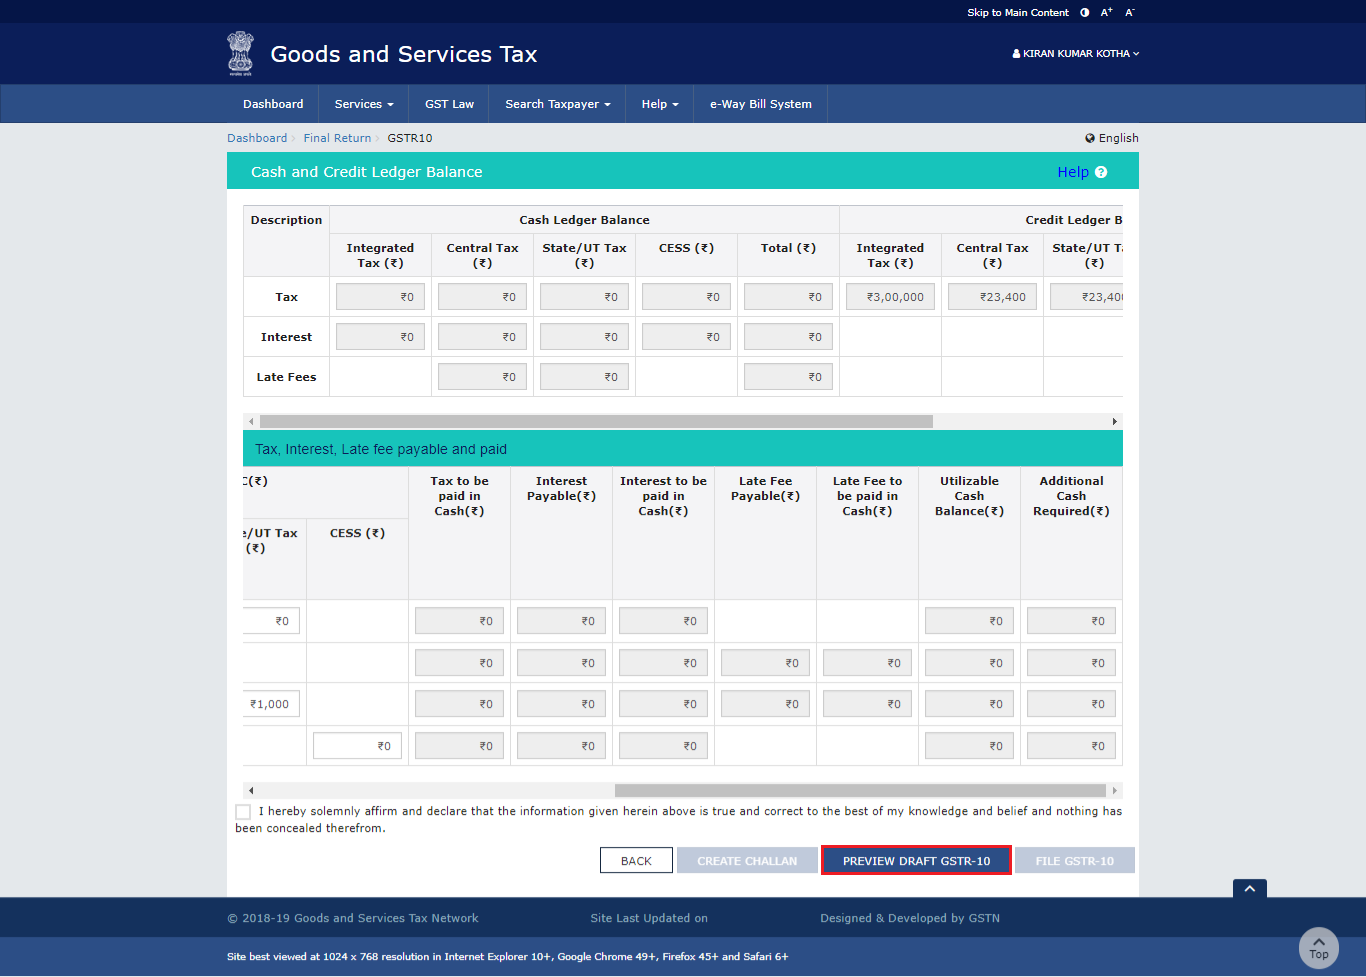
Task: Expand the Search Taxpayer dropdown
Action: pos(556,103)
